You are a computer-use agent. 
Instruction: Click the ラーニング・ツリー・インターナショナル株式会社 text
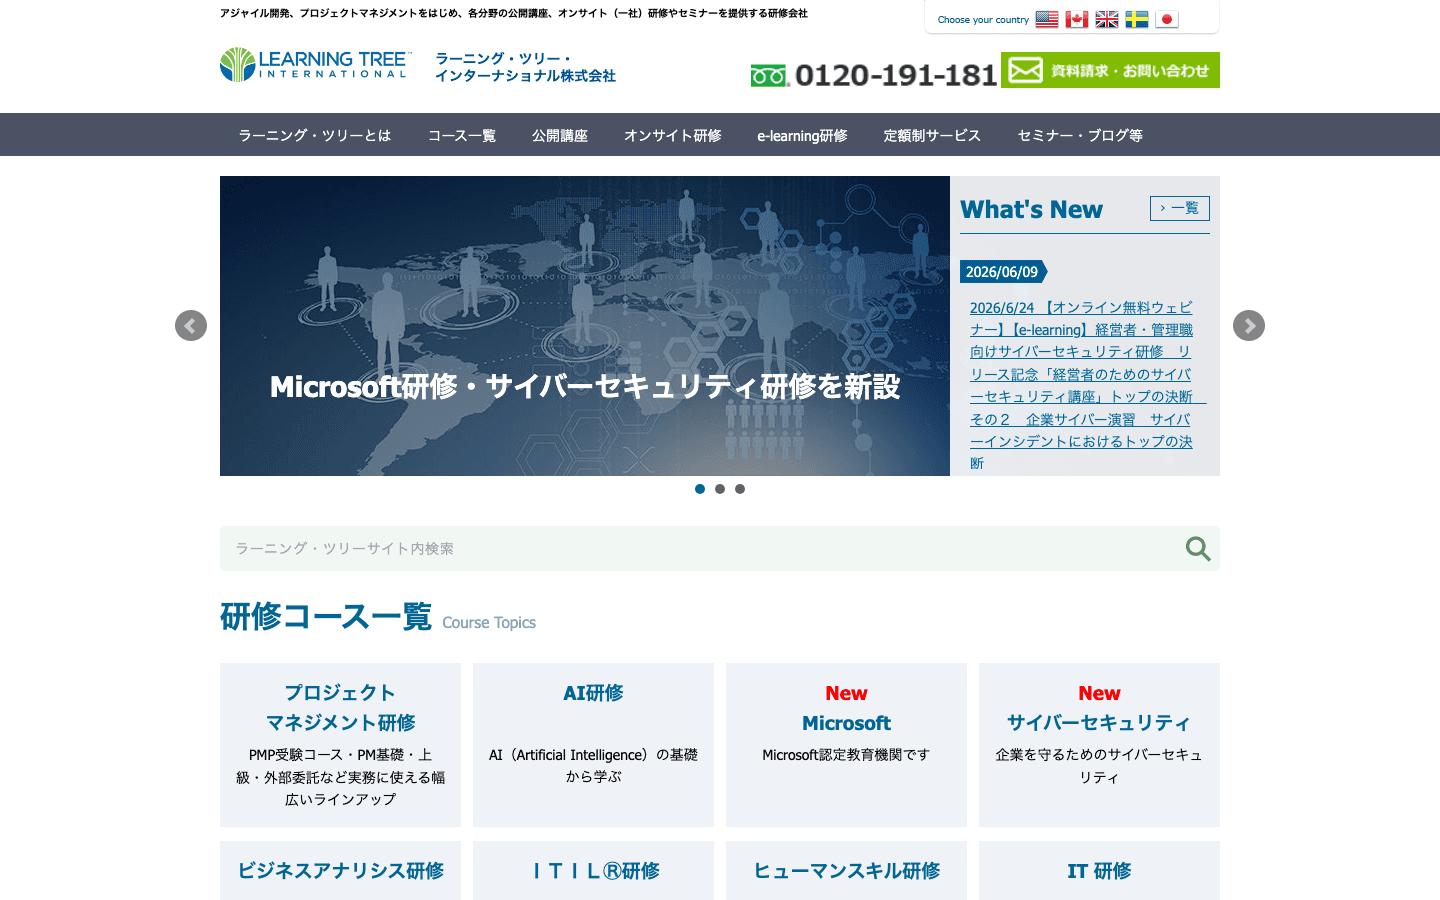525,67
